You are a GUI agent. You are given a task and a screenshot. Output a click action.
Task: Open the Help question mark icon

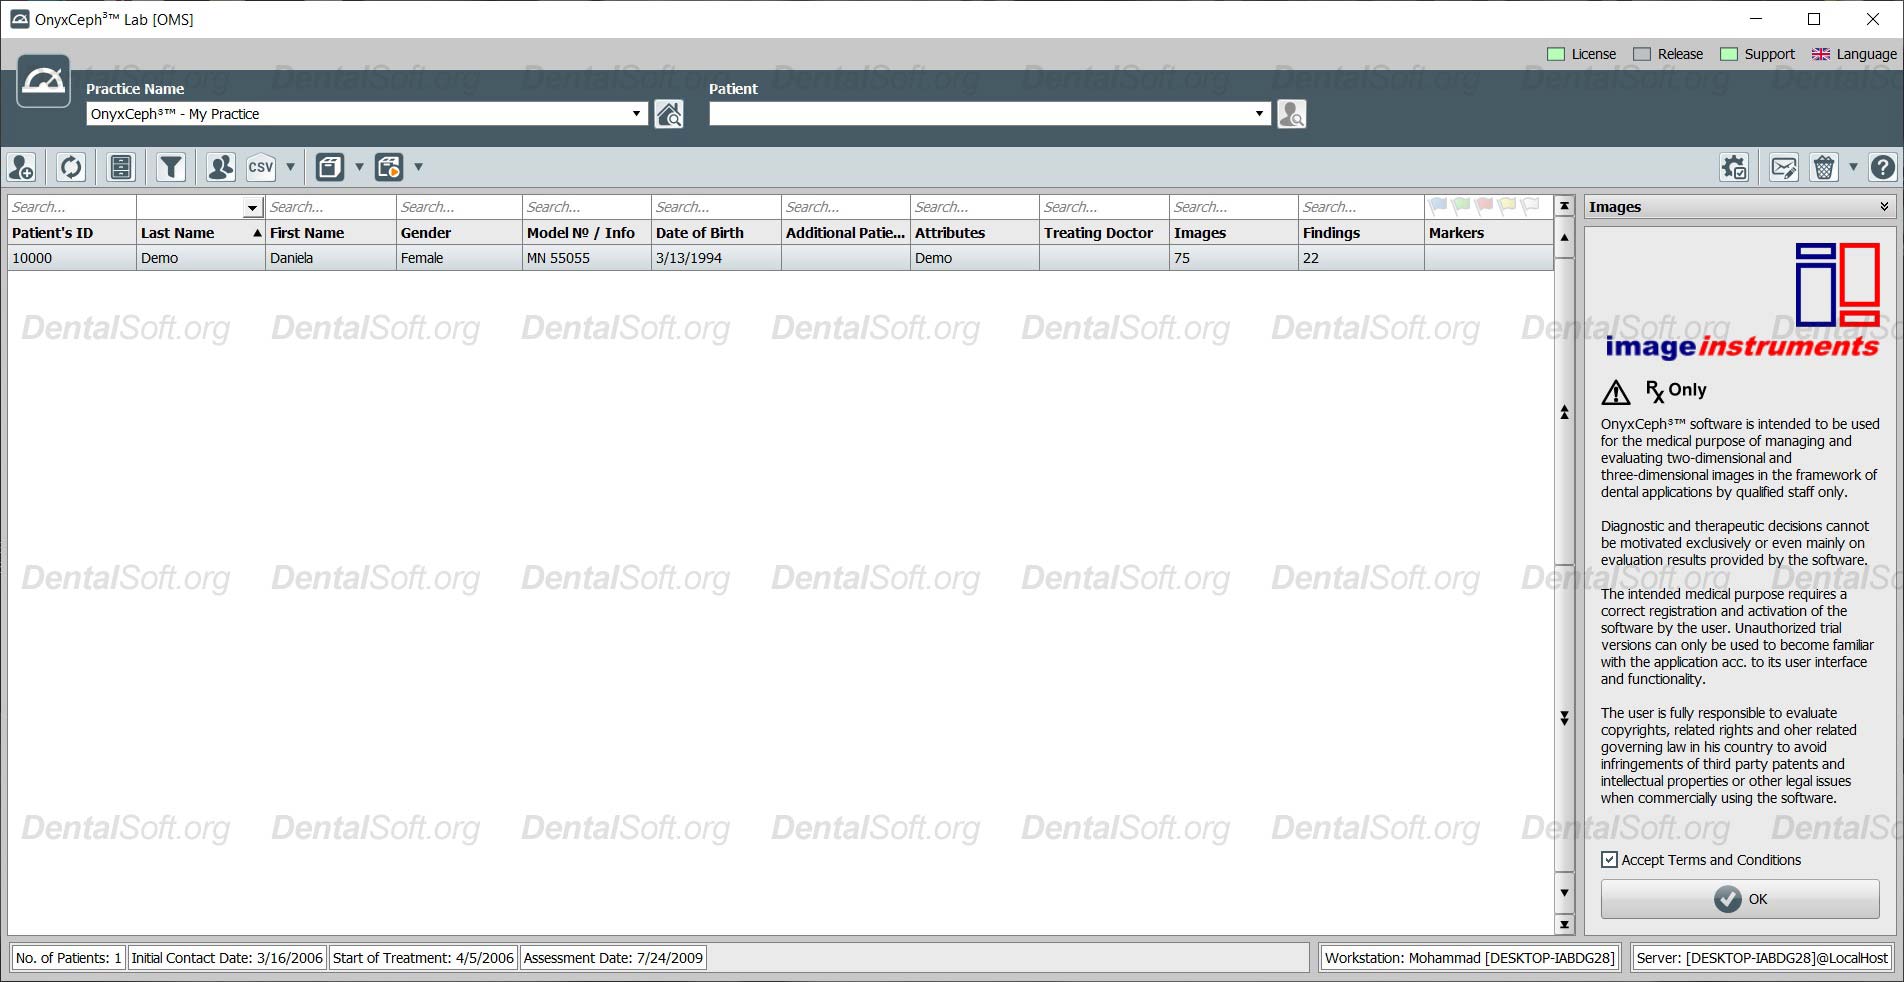pyautogui.click(x=1883, y=167)
